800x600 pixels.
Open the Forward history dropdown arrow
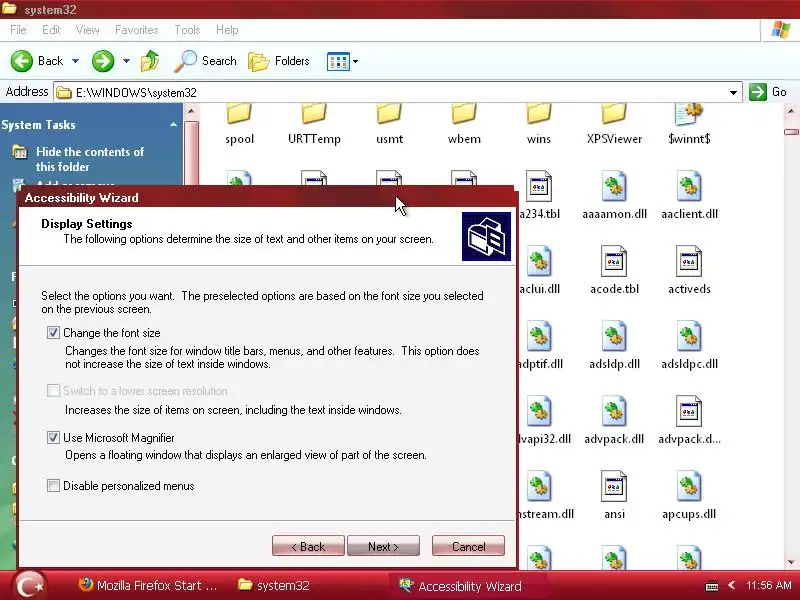click(126, 61)
